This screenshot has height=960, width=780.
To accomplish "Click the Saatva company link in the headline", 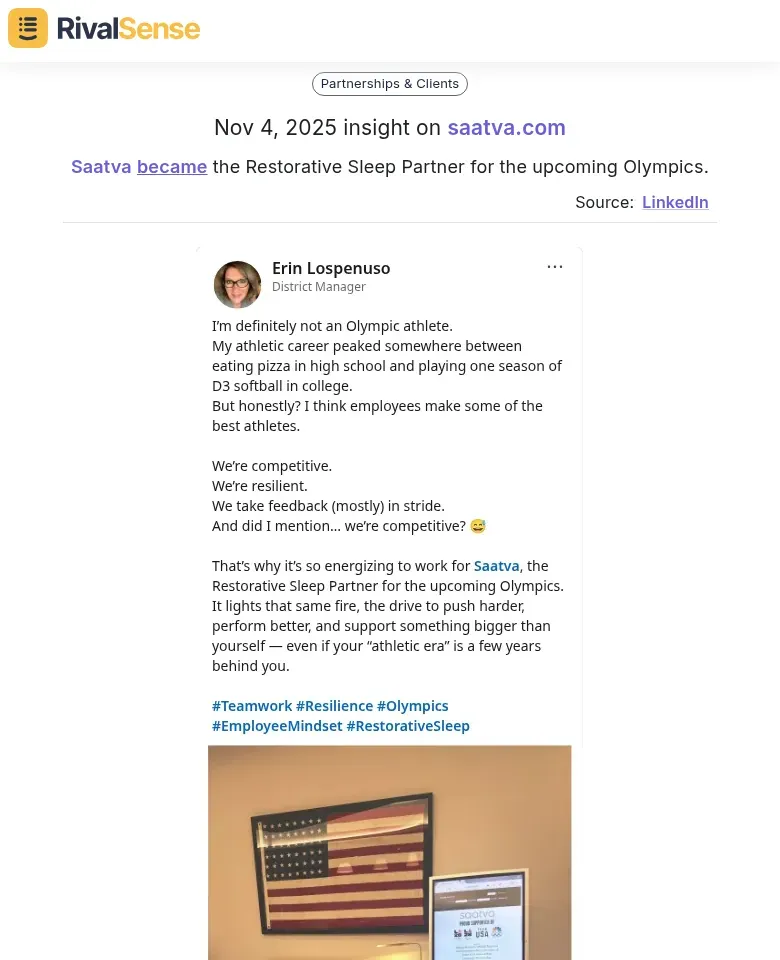I will pos(101,166).
